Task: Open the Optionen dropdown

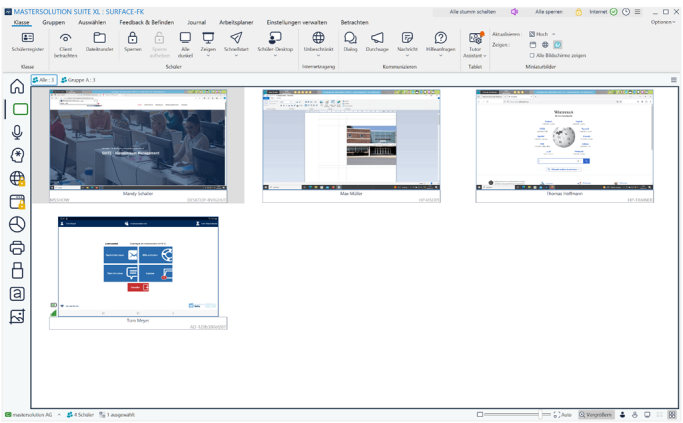Action: [x=663, y=22]
